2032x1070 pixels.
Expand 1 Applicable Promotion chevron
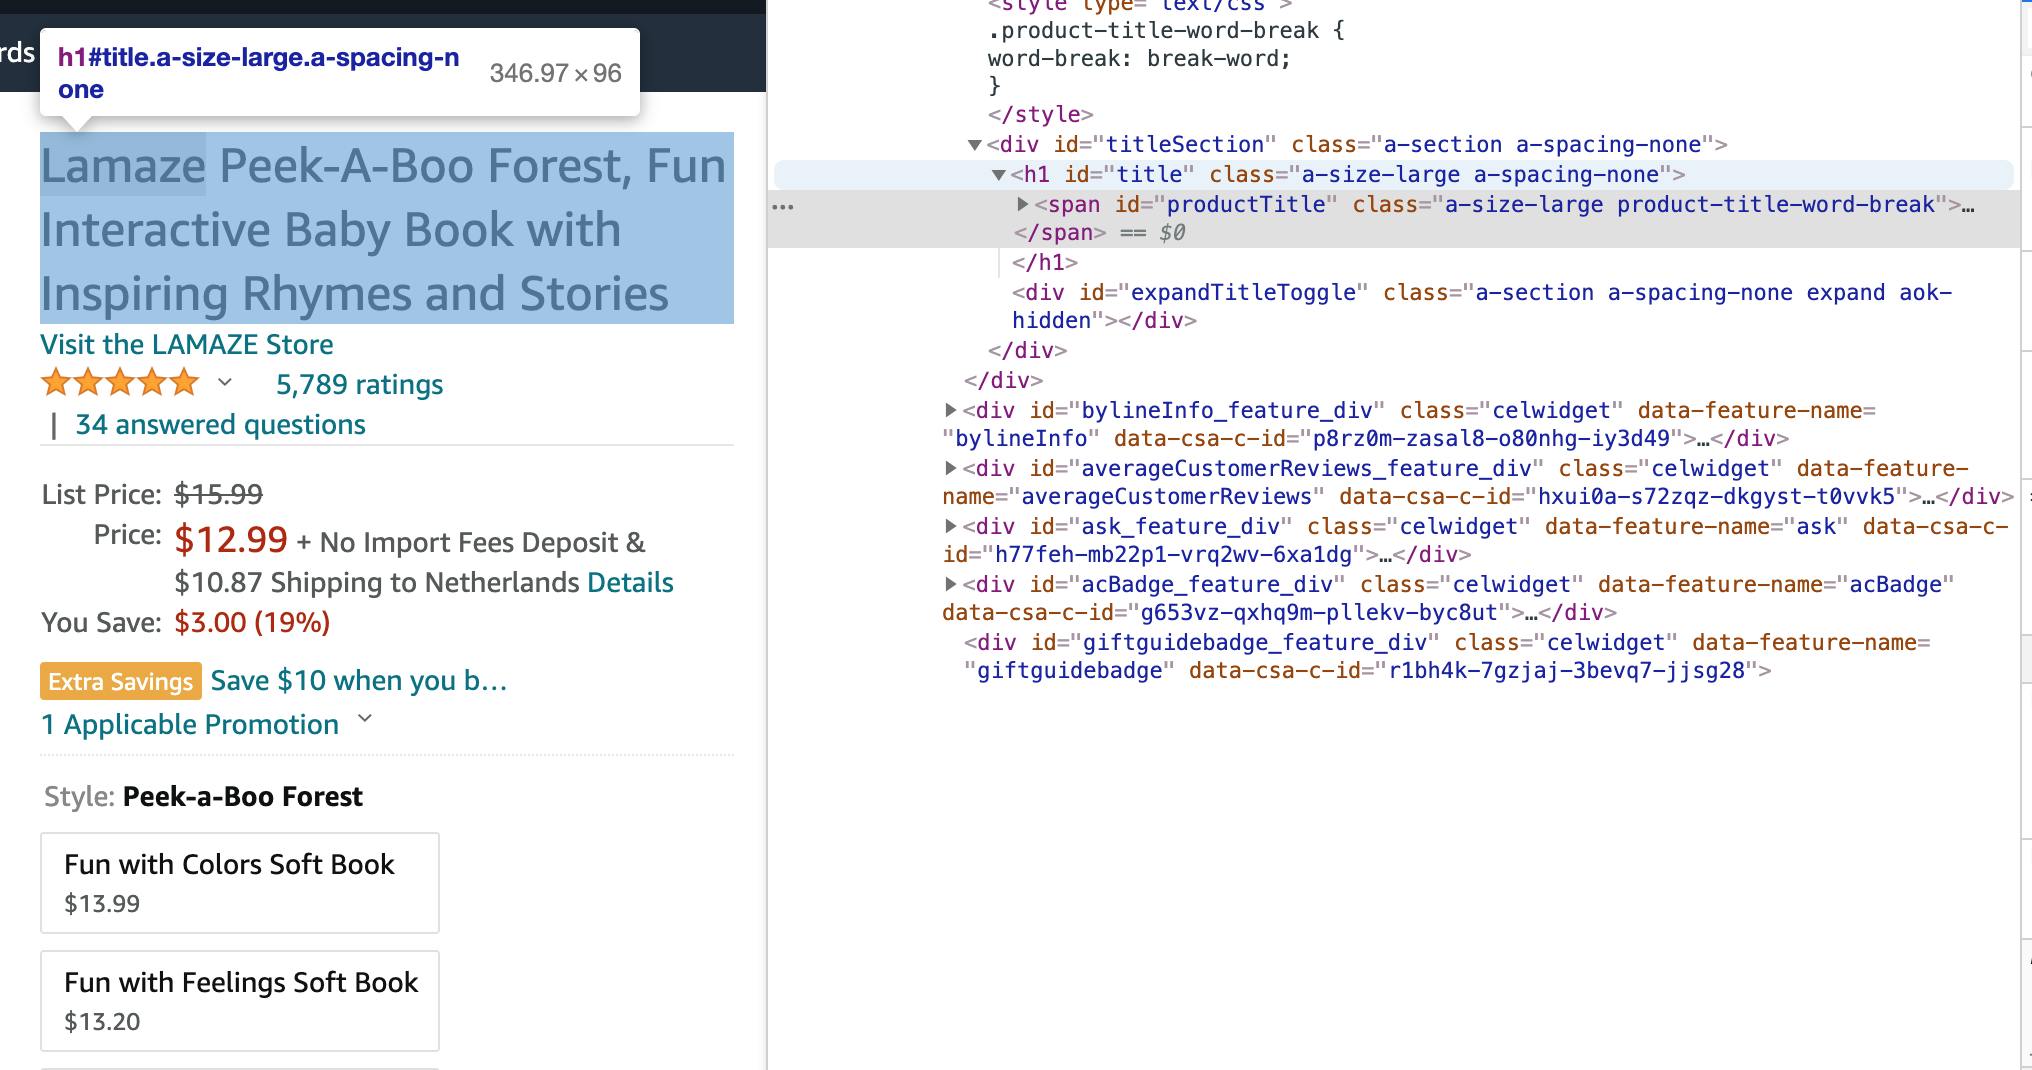click(x=365, y=719)
